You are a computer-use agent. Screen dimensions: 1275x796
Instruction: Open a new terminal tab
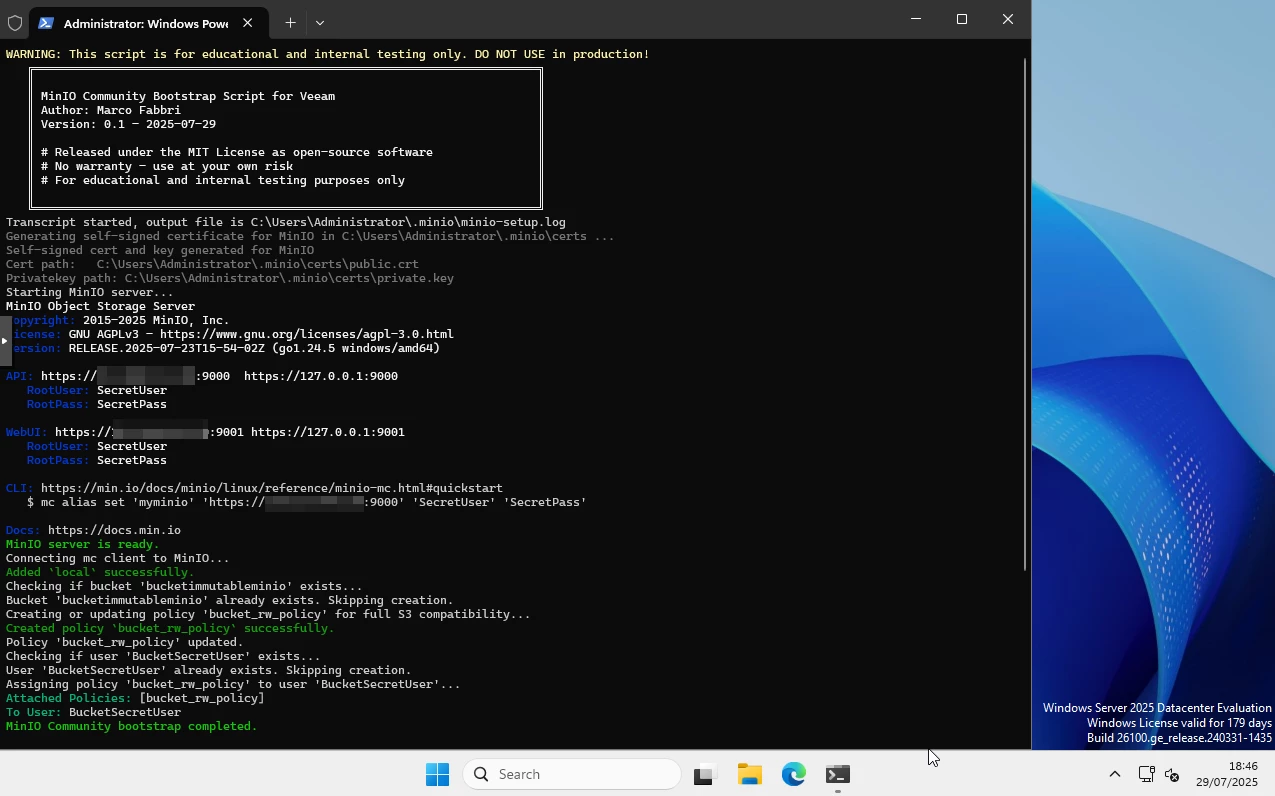(290, 22)
